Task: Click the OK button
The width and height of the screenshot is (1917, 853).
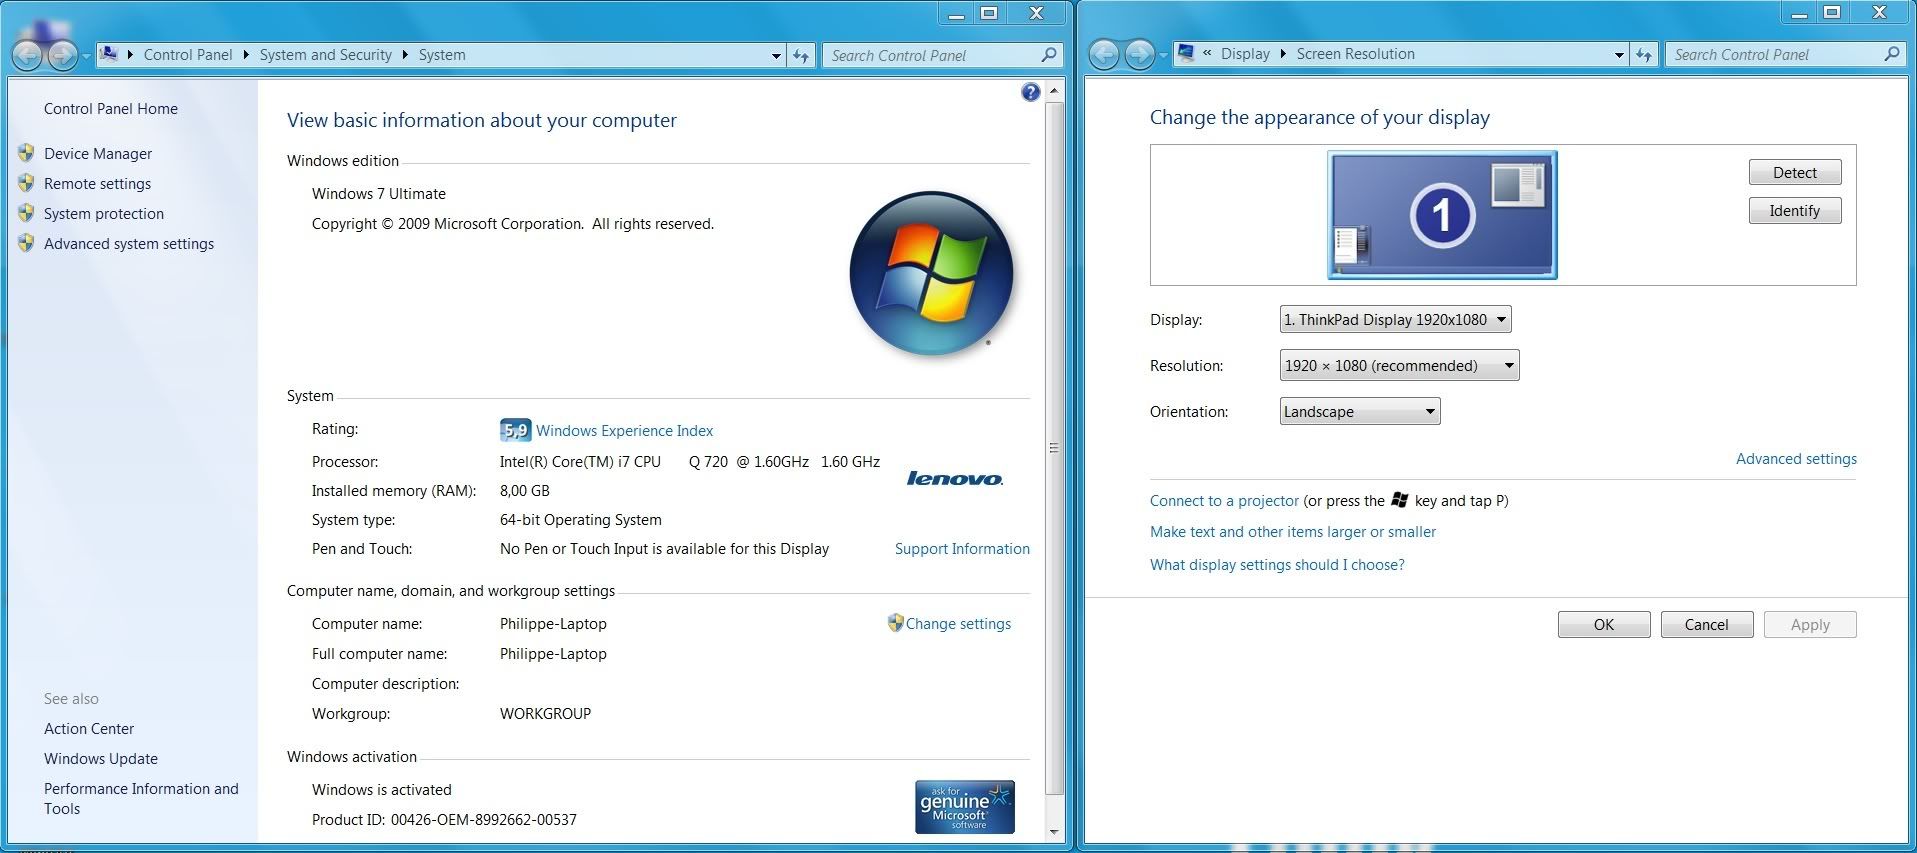Action: 1604,624
